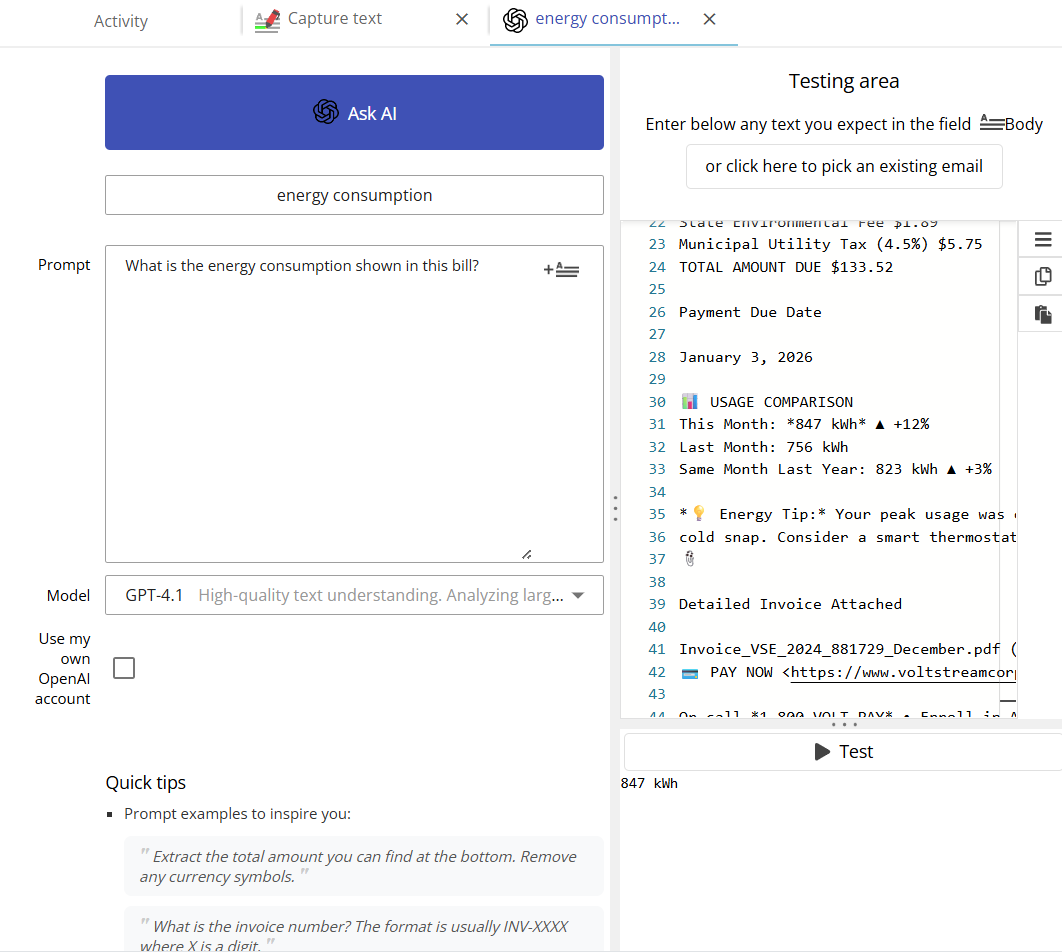This screenshot has height=952, width=1062.
Task: Click 'or click here to pick an existing email'
Action: coord(844,166)
